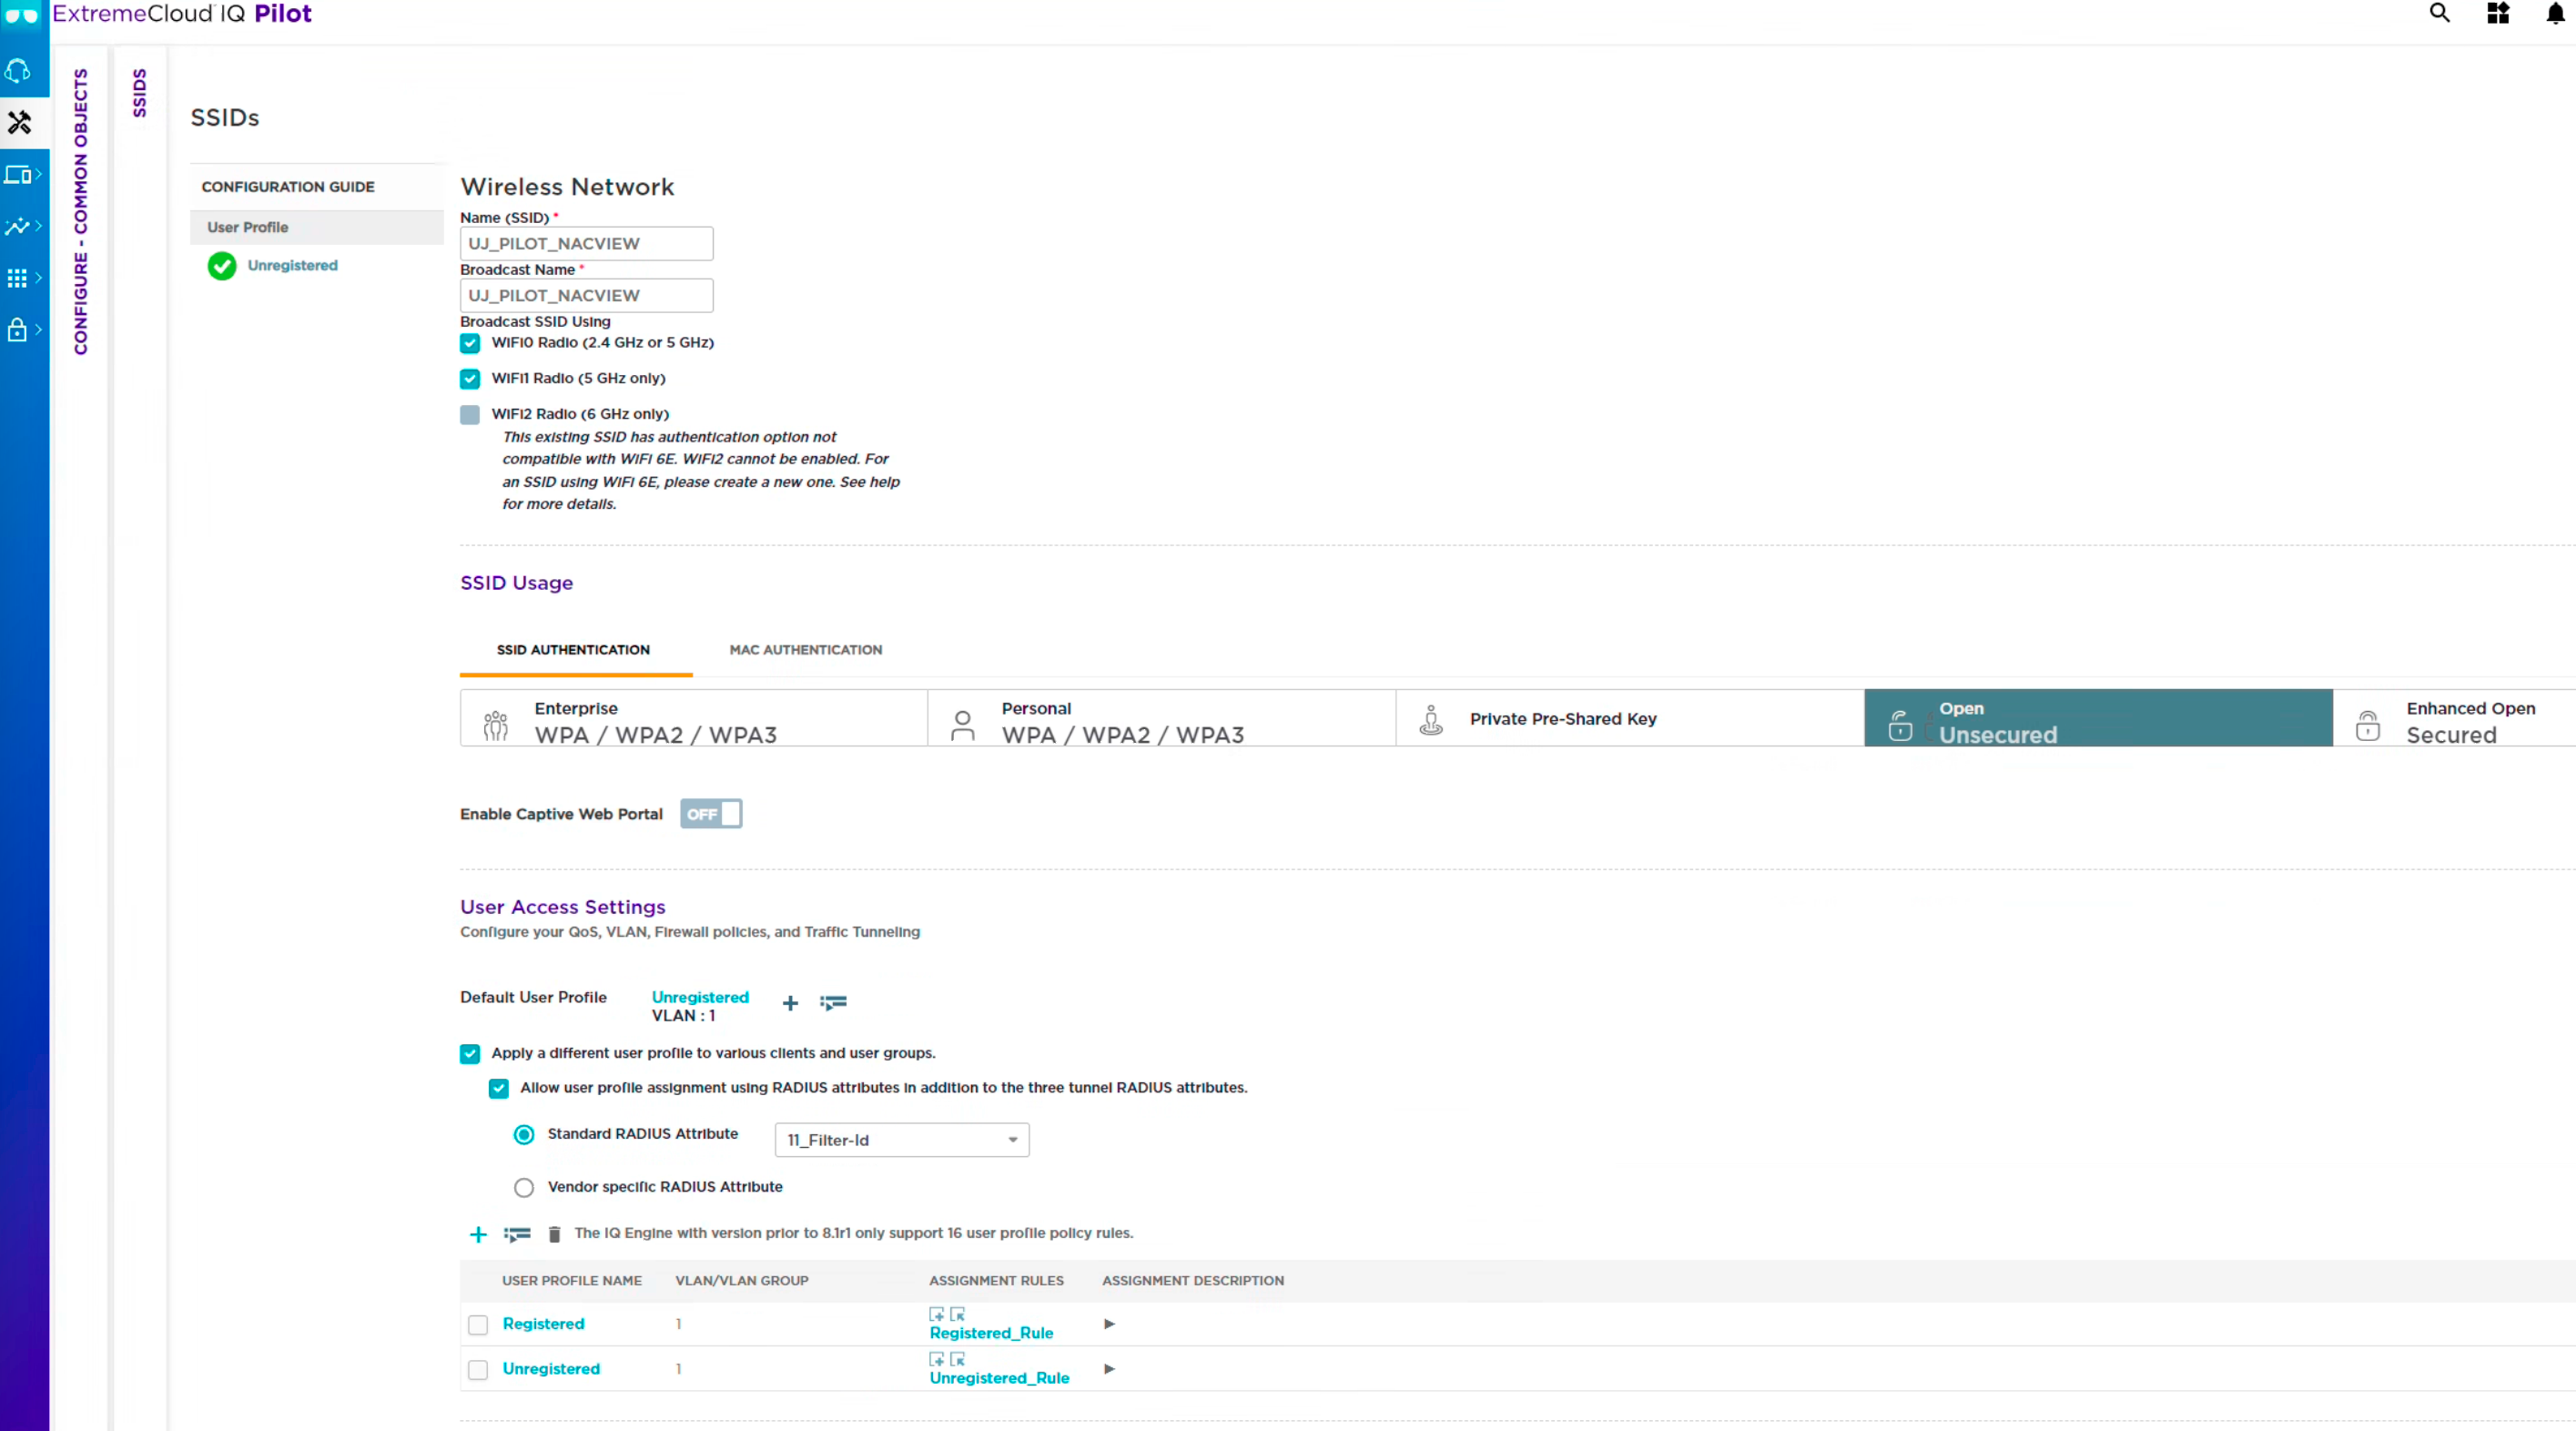Select Standard RADIUS Attribute radio
The height and width of the screenshot is (1431, 2576).
coord(524,1135)
